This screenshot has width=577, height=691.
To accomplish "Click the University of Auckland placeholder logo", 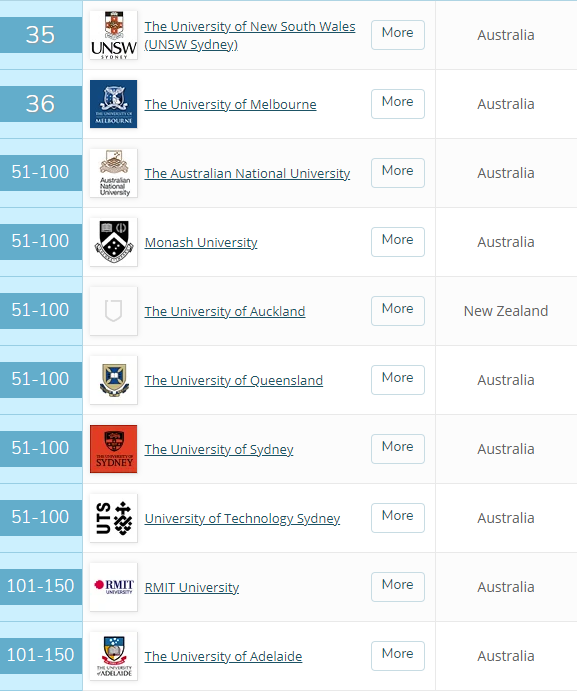I will pos(113,311).
